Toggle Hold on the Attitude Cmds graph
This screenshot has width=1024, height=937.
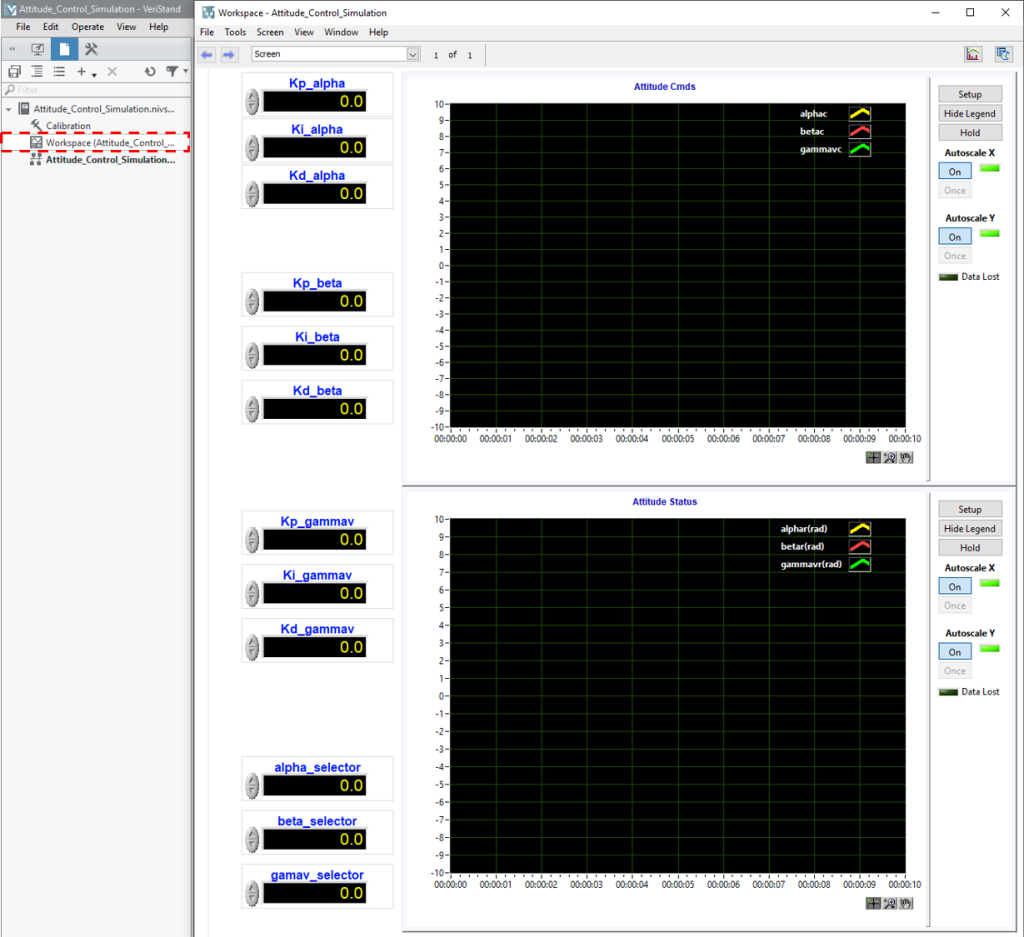click(x=970, y=133)
